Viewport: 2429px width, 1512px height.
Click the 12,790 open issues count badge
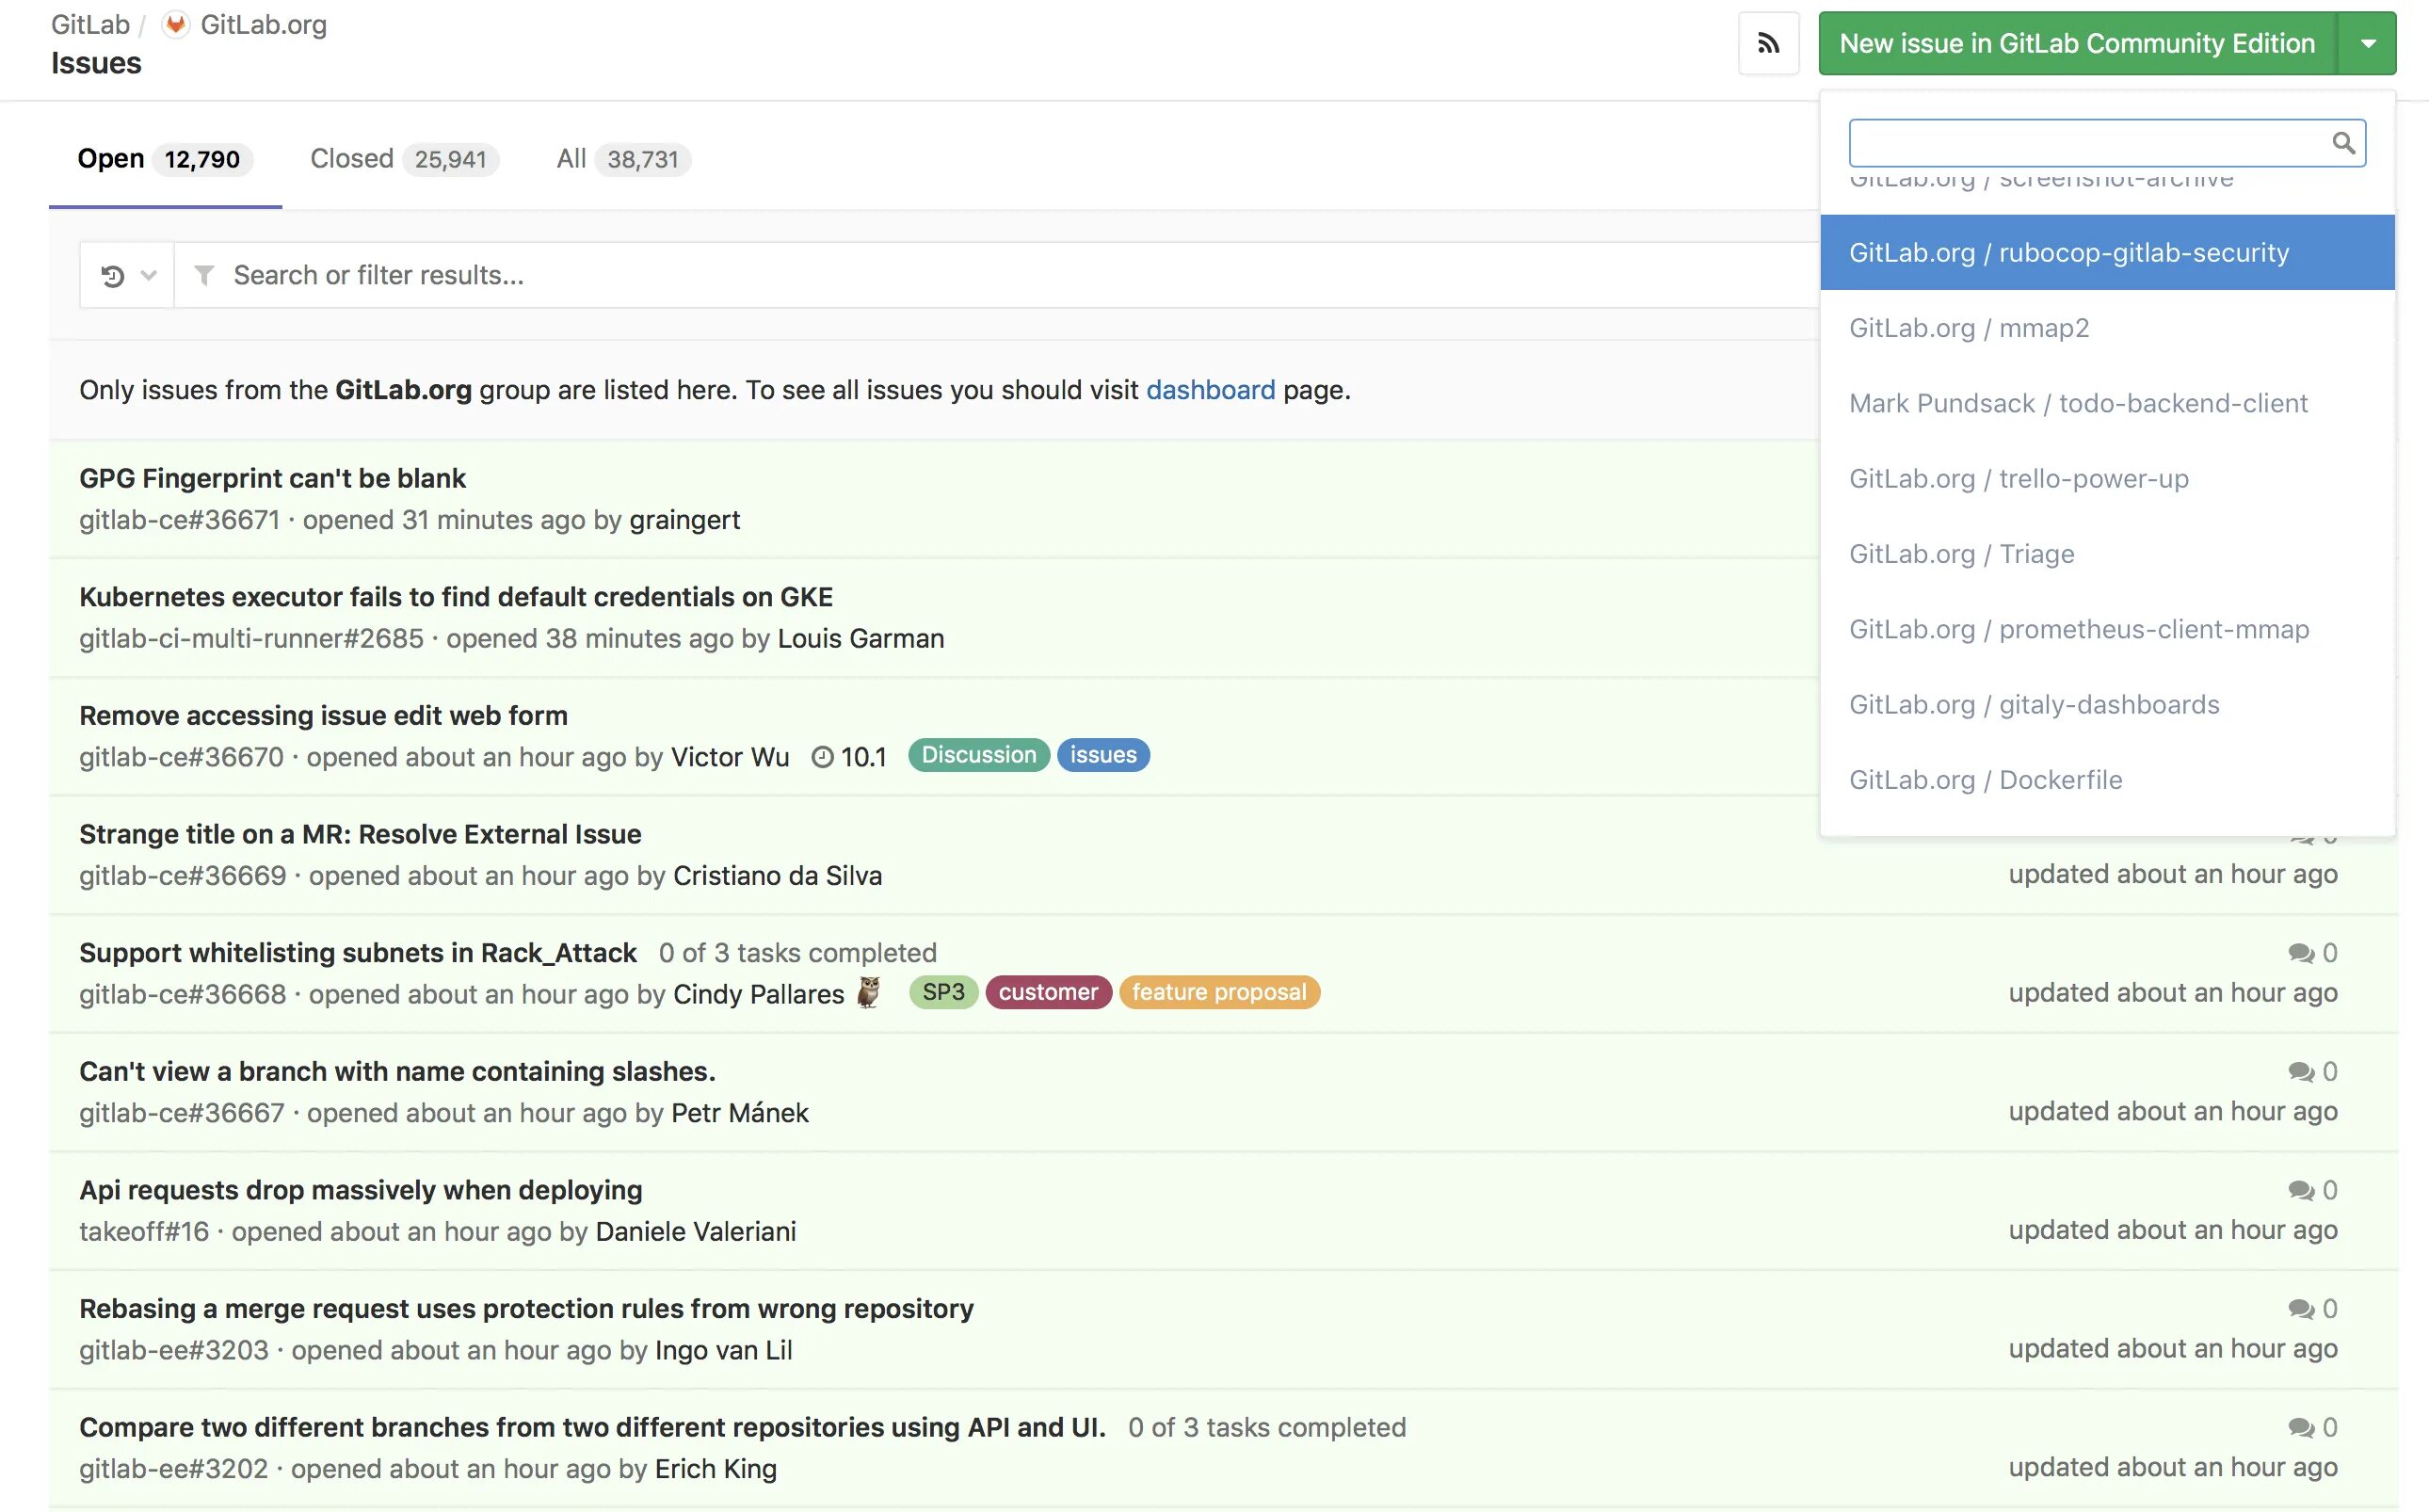[x=202, y=160]
